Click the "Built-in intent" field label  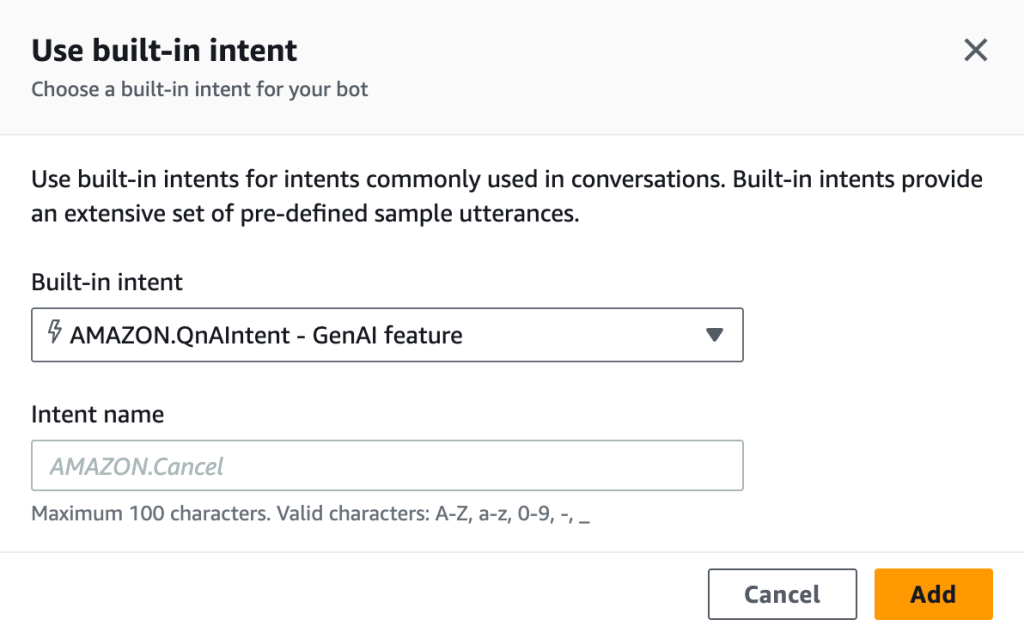tap(107, 282)
